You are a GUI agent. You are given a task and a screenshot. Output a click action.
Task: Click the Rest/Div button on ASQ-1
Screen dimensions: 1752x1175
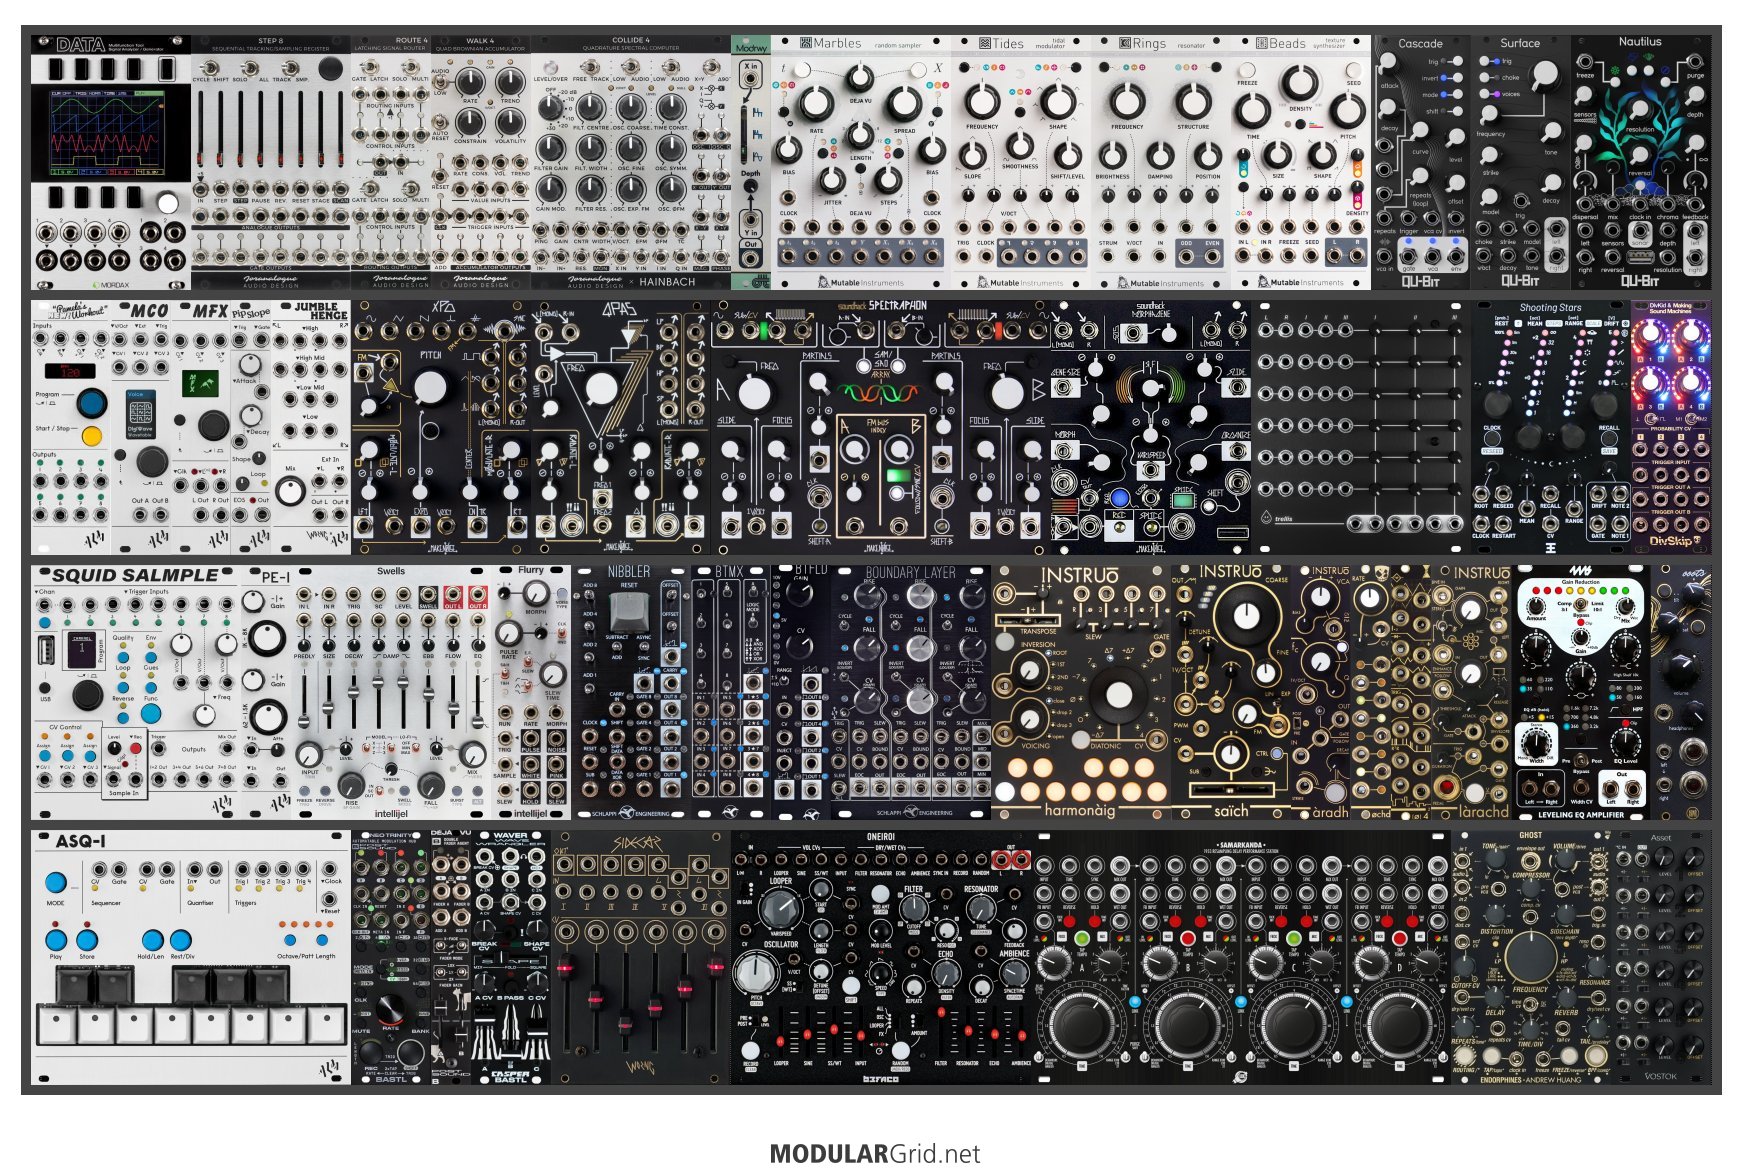(181, 940)
